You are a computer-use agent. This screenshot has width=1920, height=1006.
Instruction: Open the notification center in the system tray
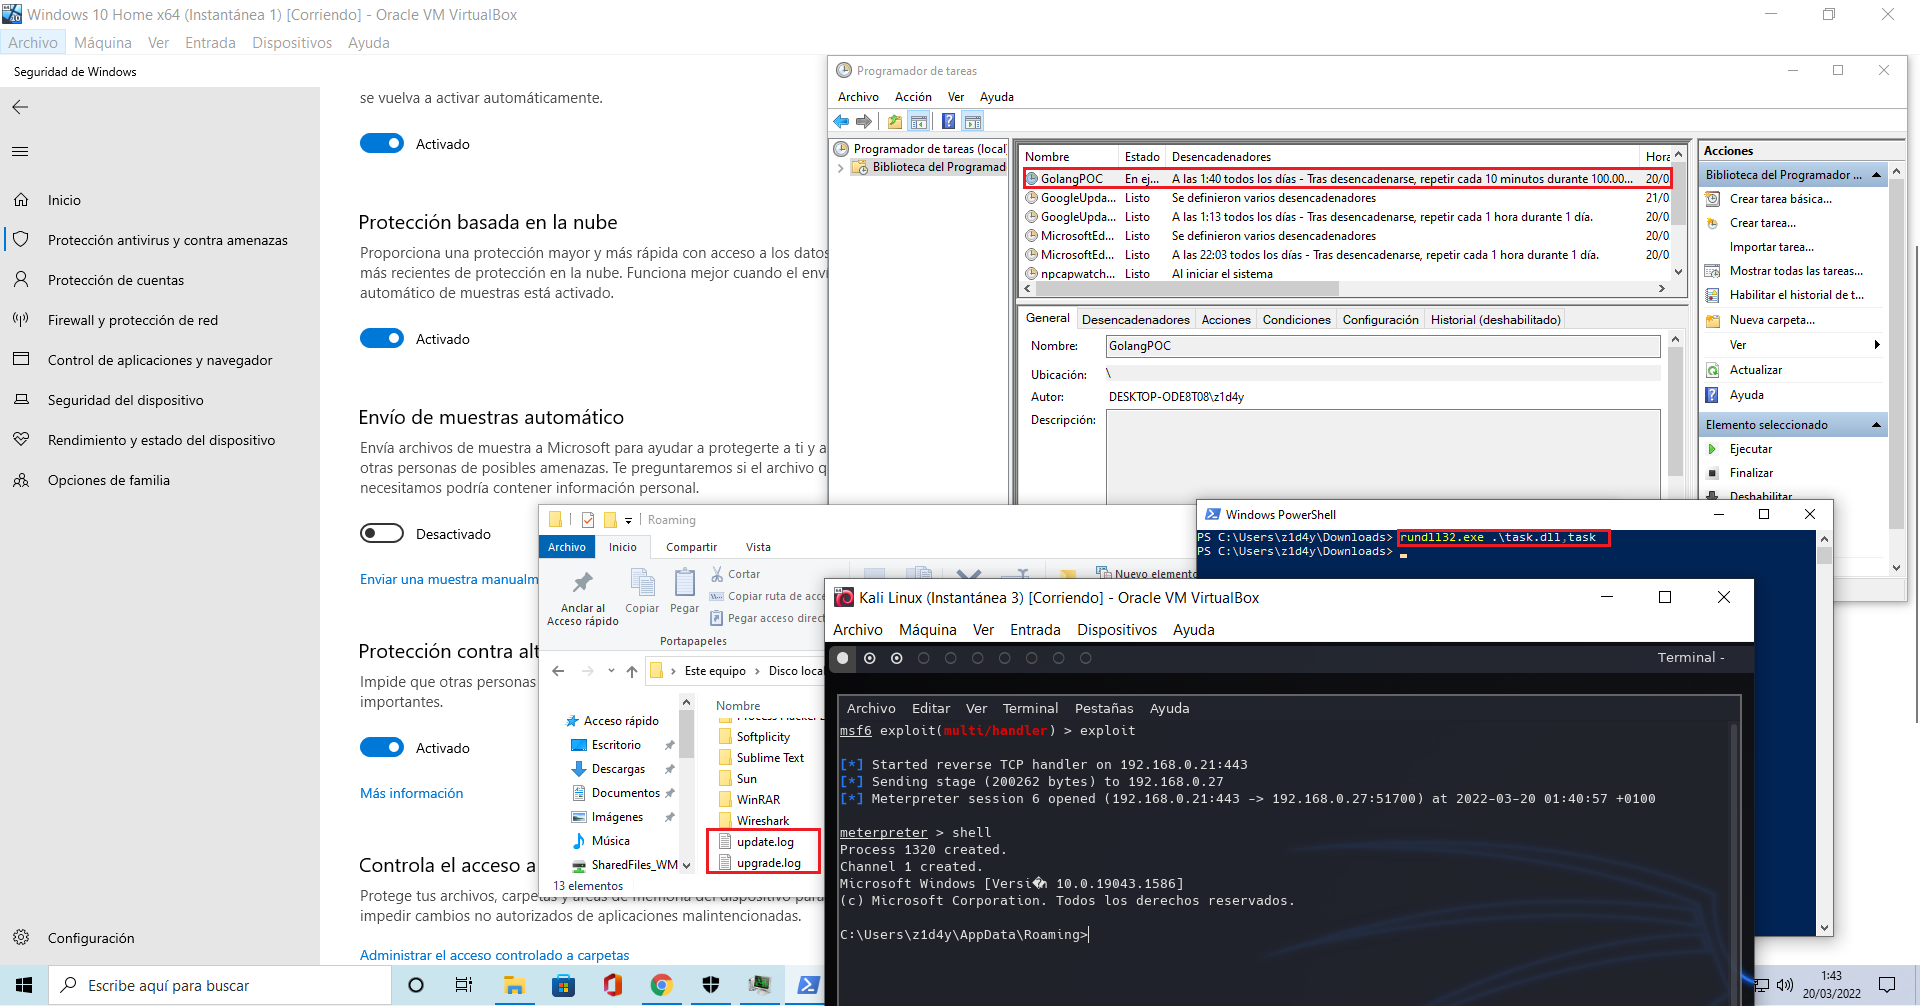[x=1887, y=986]
